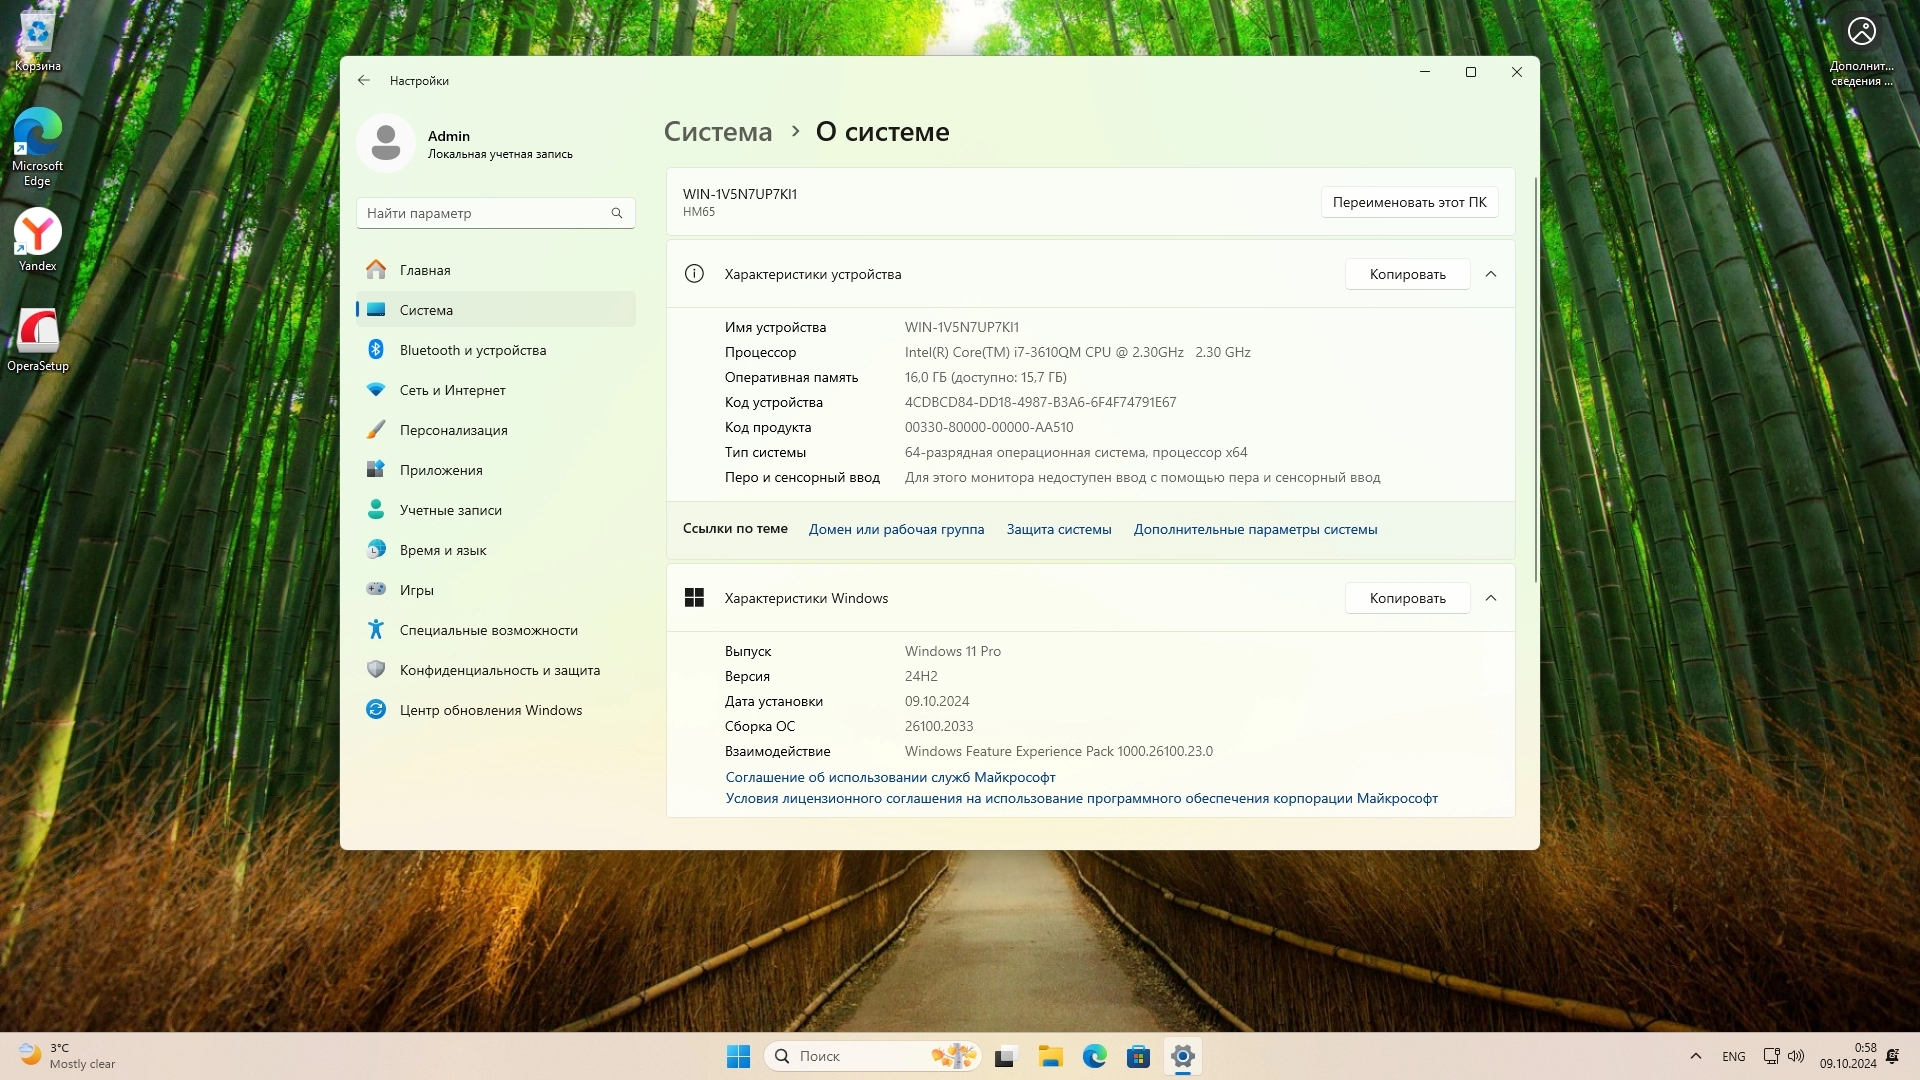Open Microsoft Store from the taskbar

pos(1138,1056)
